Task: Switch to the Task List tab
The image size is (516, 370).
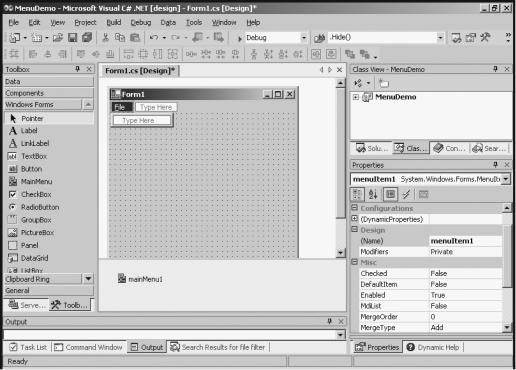Action: (28, 347)
